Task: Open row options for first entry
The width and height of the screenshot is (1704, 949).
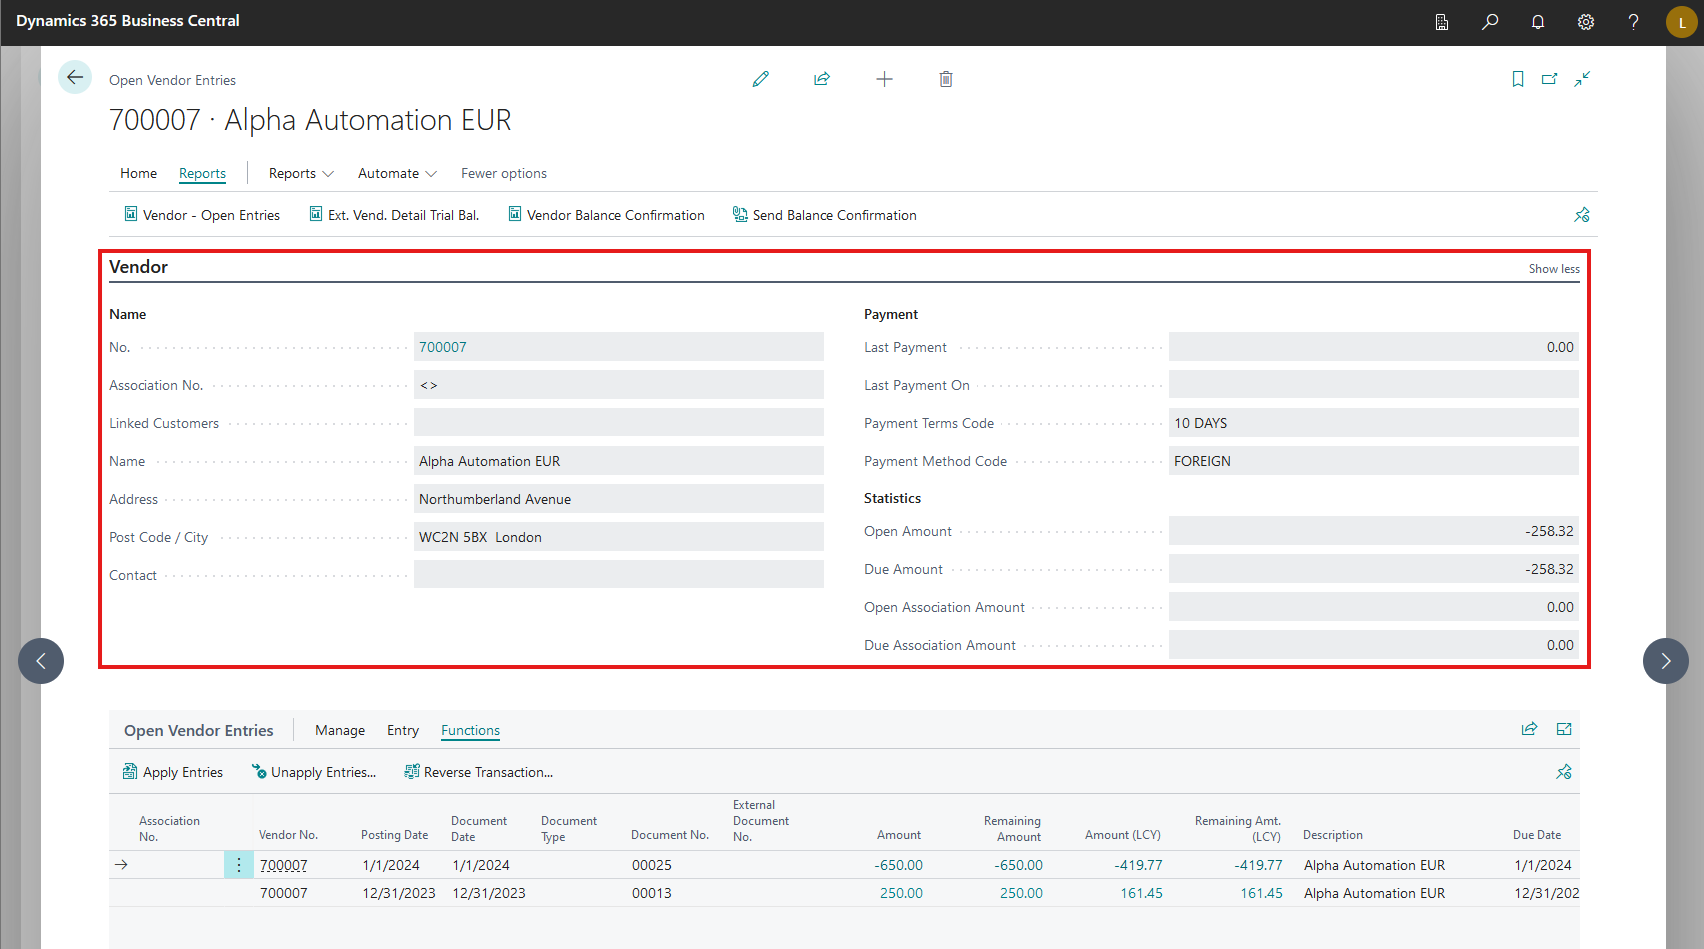Action: click(239, 865)
